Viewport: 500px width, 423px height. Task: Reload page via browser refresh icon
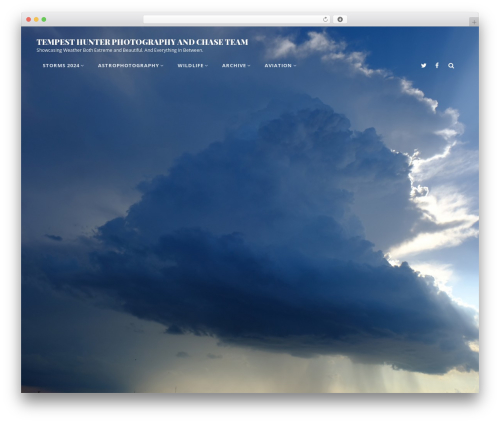coord(325,20)
